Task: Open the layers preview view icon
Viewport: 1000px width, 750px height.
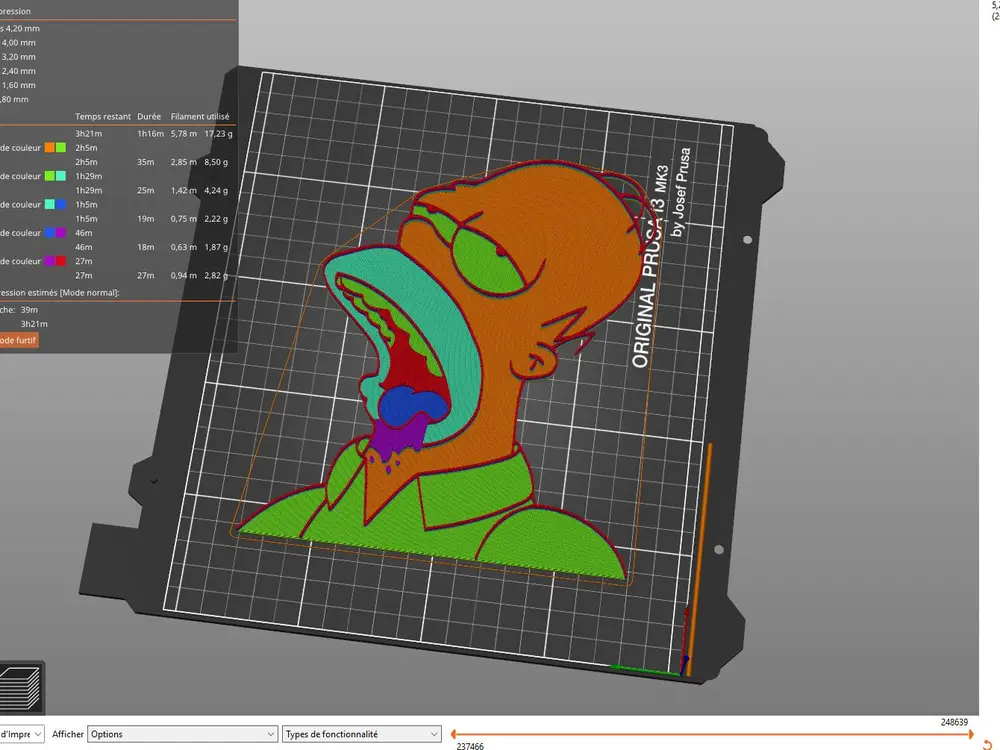Action: pyautogui.click(x=21, y=688)
